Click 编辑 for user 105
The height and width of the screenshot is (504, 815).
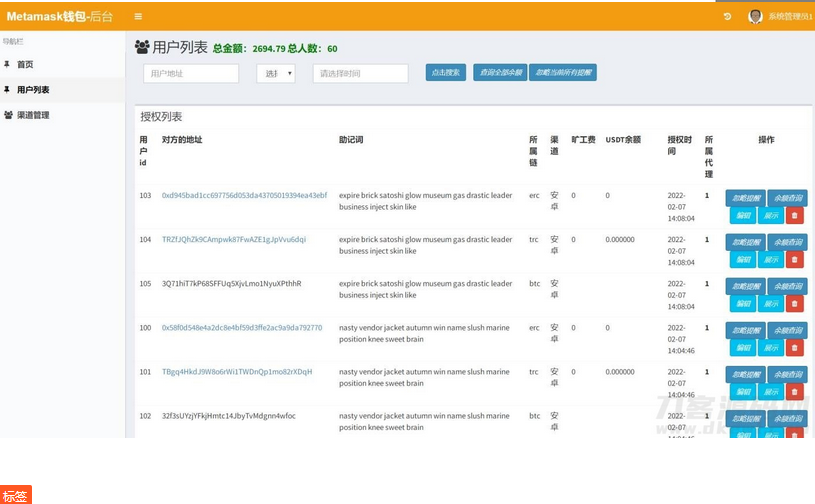click(x=743, y=303)
